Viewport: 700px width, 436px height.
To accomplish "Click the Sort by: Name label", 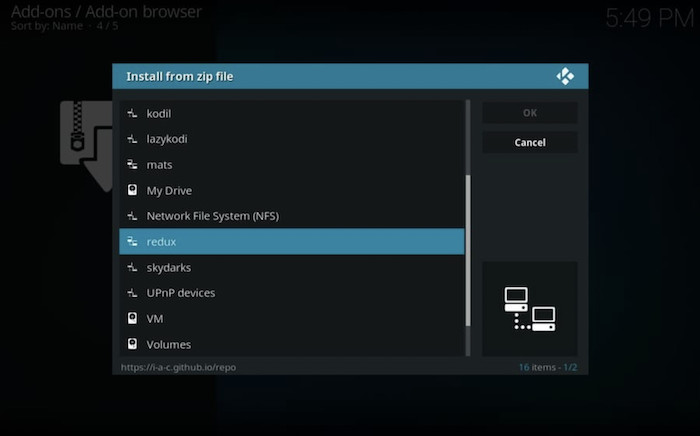I will [47, 26].
